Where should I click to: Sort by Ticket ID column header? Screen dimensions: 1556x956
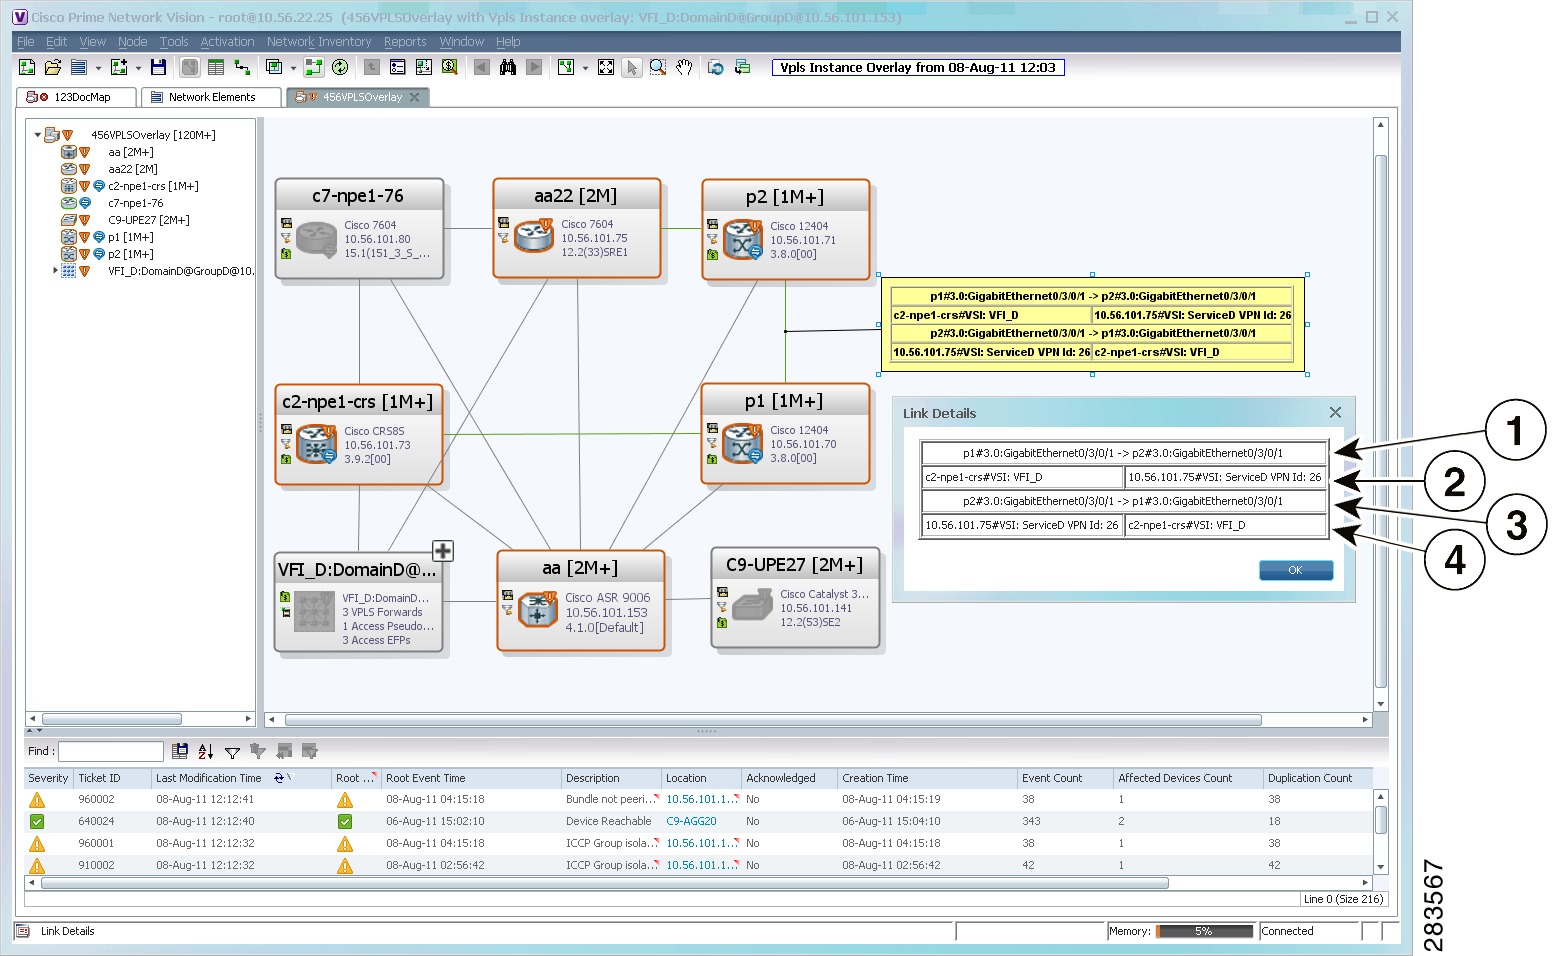(112, 778)
